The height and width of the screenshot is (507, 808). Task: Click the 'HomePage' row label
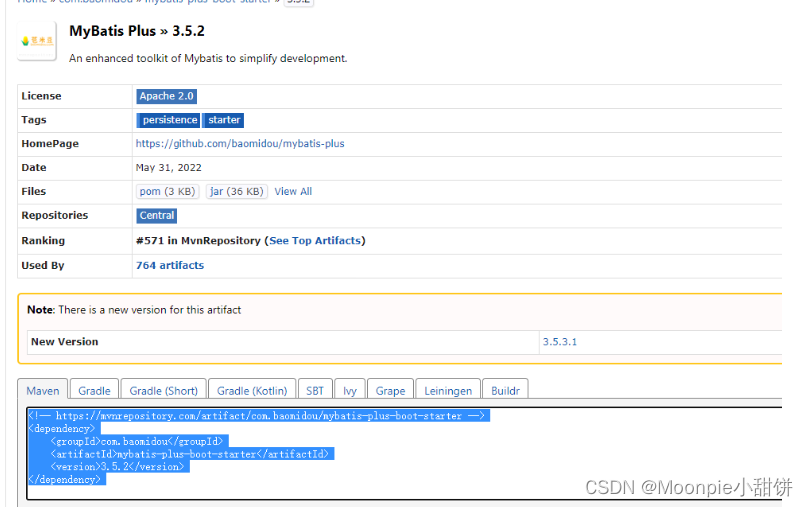50,144
